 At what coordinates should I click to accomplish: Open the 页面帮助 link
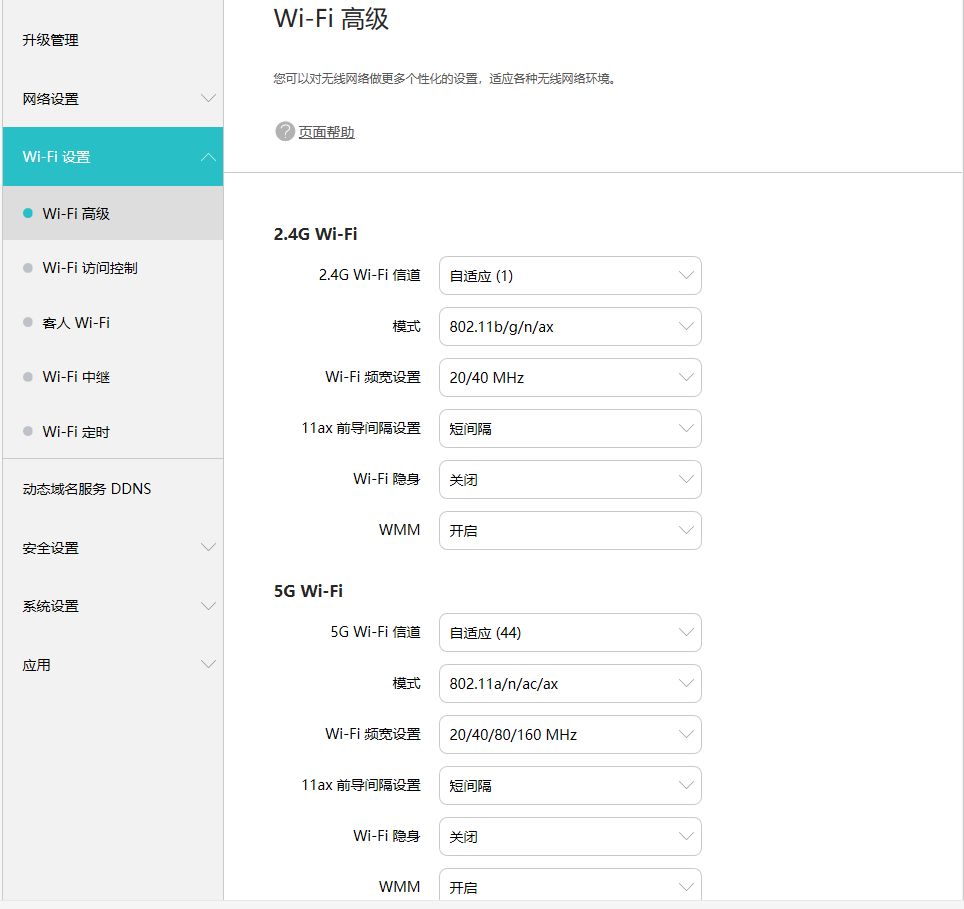[326, 132]
